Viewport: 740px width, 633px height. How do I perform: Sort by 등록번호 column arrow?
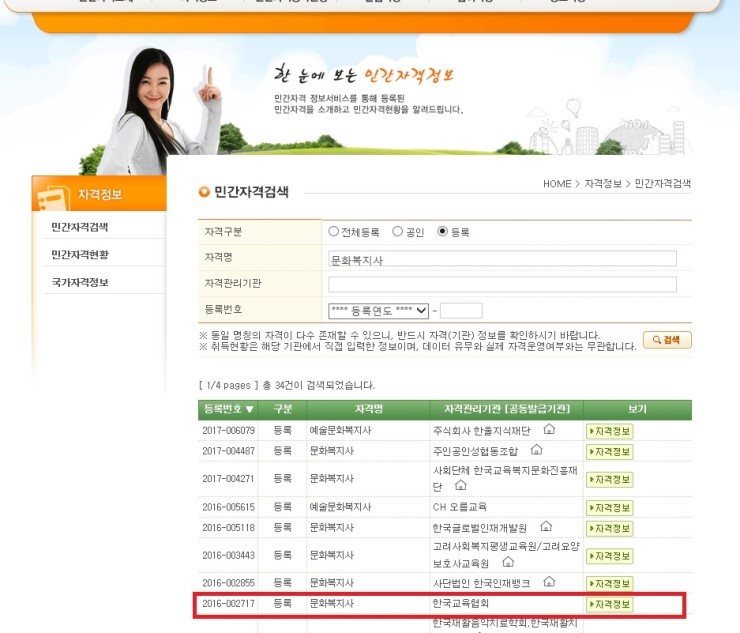click(x=249, y=409)
